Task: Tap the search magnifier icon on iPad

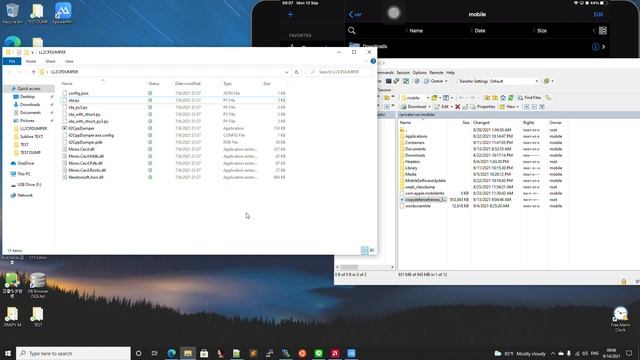Action: coord(351,31)
